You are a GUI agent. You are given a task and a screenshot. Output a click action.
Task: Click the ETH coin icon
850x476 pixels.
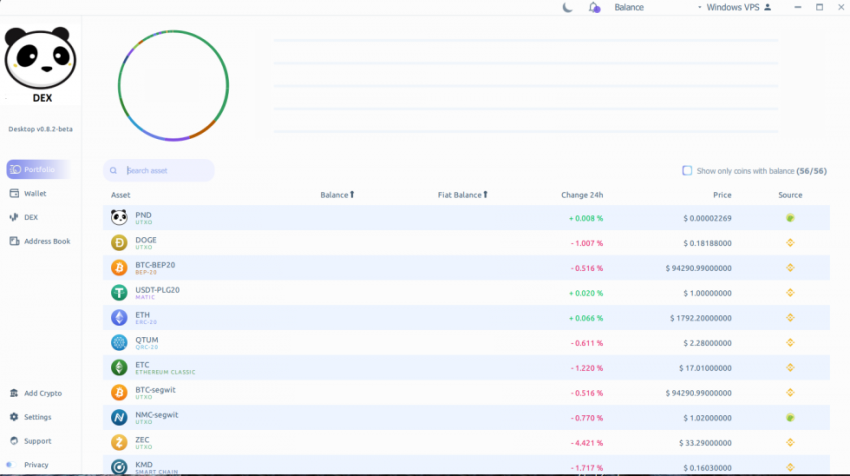coord(119,317)
